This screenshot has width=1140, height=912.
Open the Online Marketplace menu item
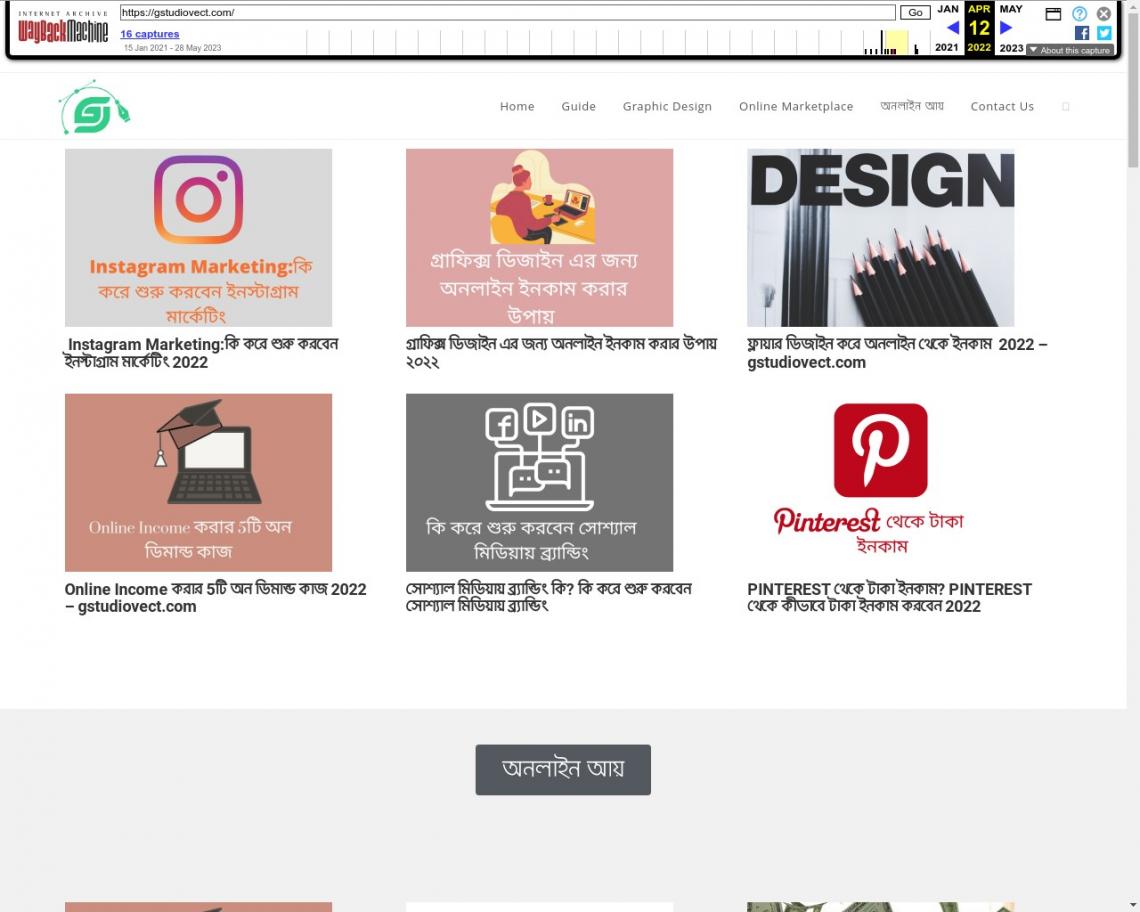(x=796, y=106)
